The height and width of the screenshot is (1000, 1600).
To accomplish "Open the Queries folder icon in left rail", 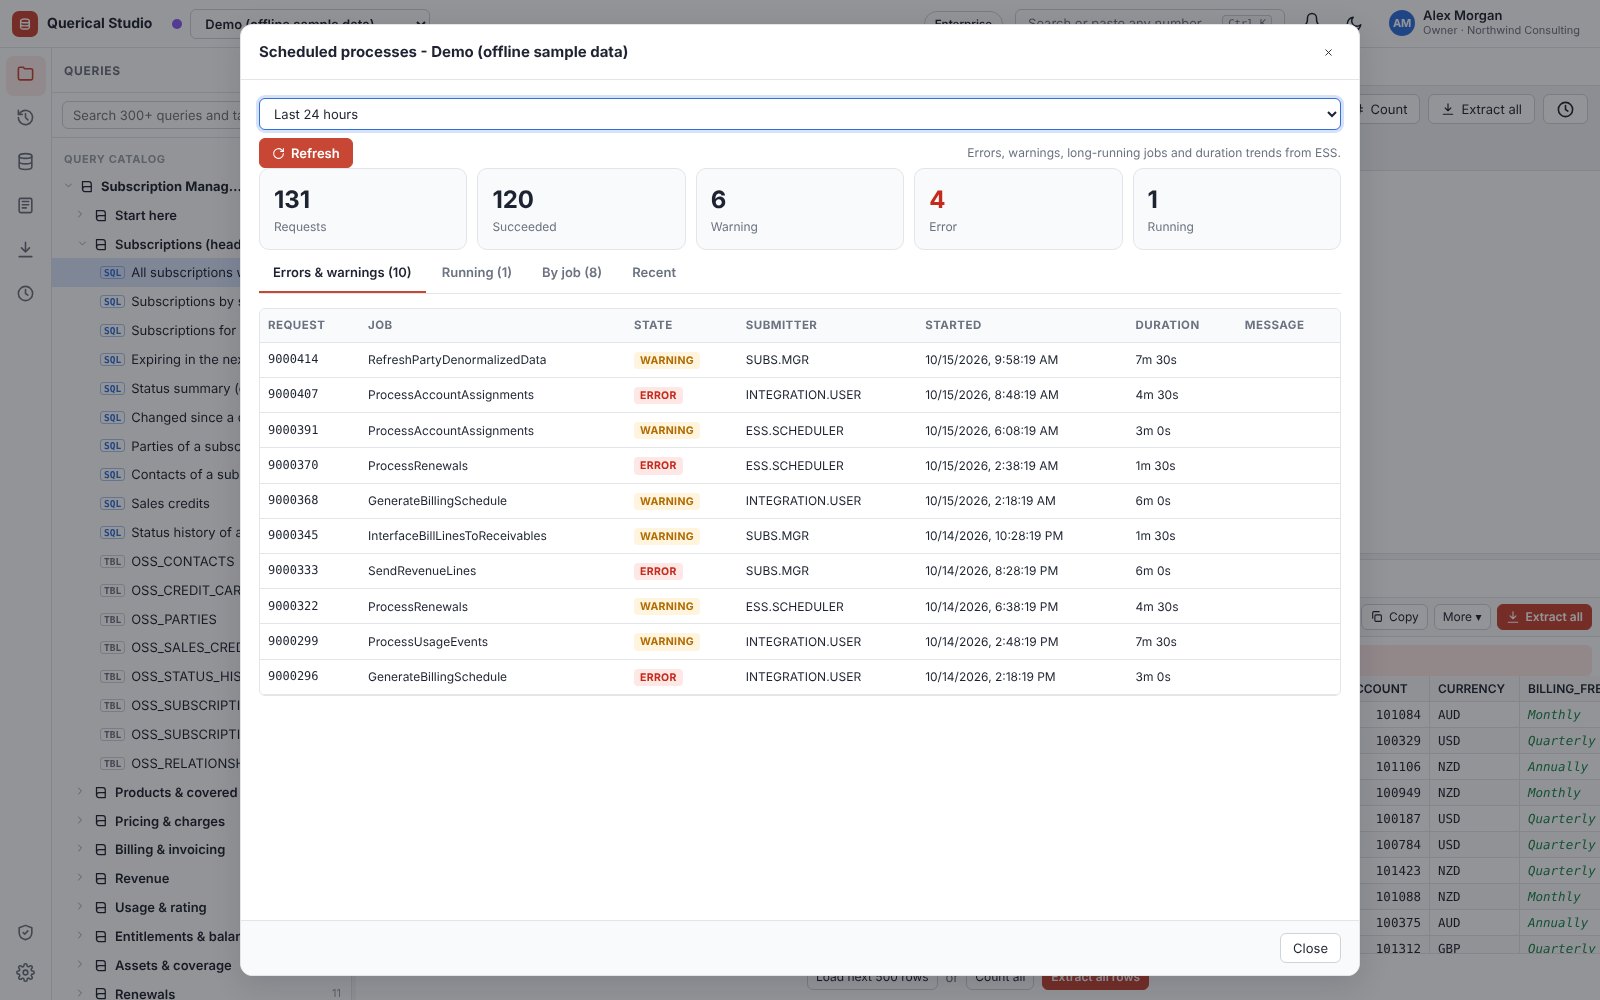I will coord(26,74).
